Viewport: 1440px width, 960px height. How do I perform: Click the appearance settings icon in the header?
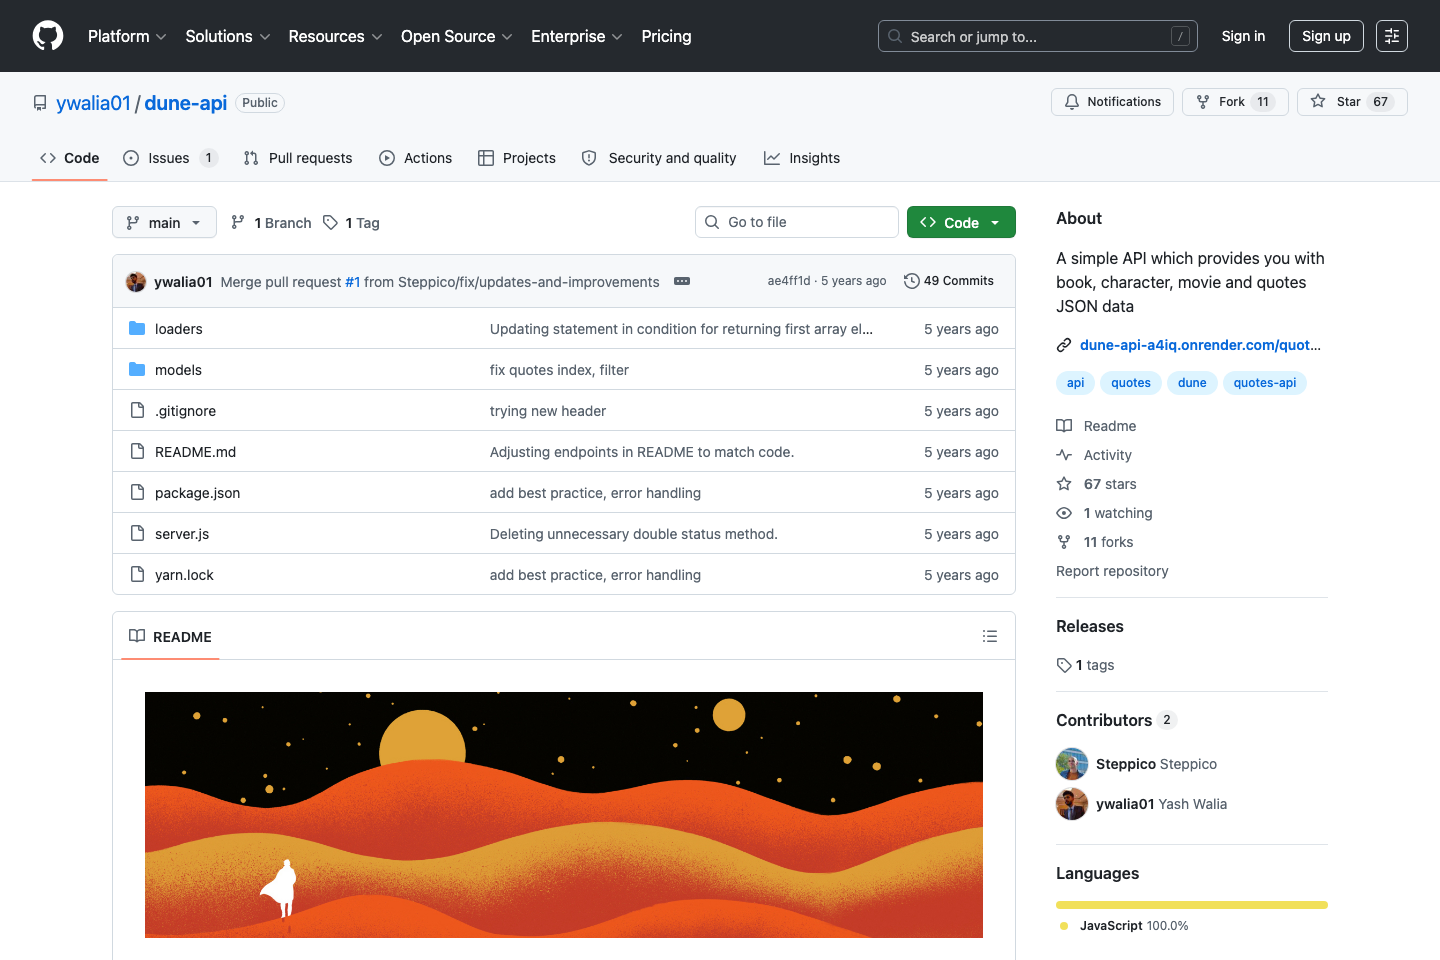[x=1392, y=36]
